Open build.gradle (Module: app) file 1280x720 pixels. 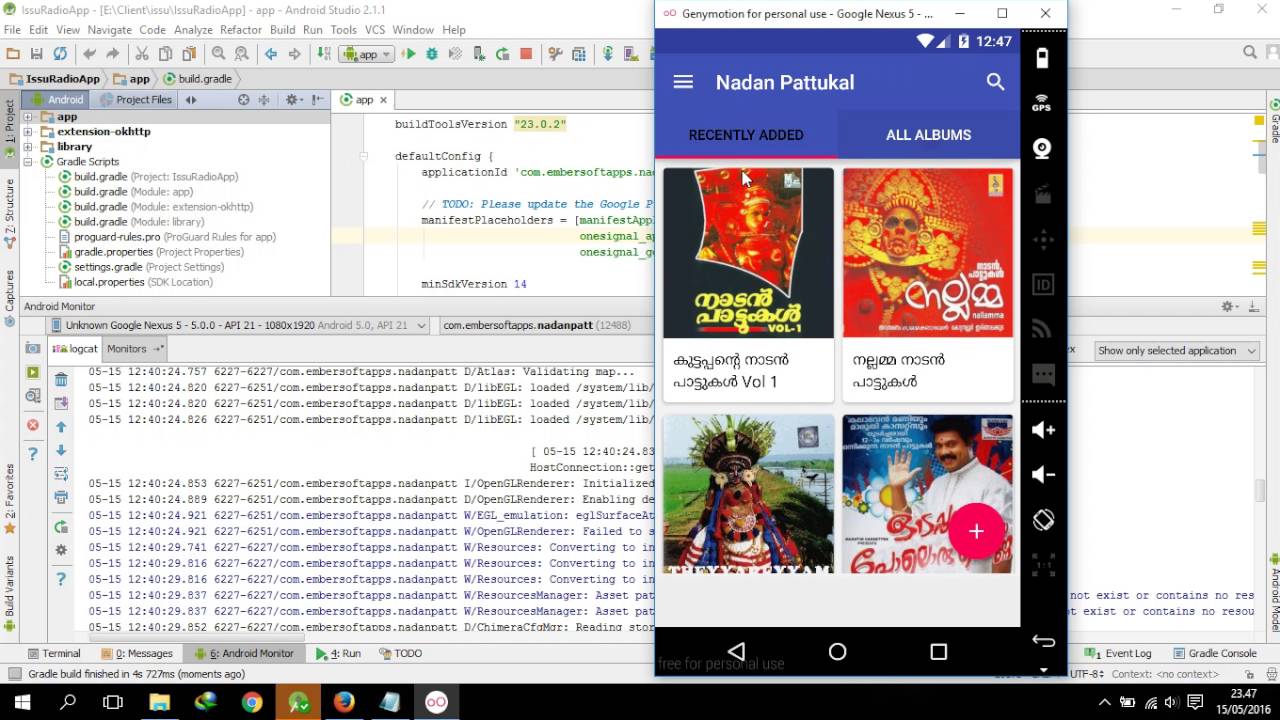[x=126, y=192]
